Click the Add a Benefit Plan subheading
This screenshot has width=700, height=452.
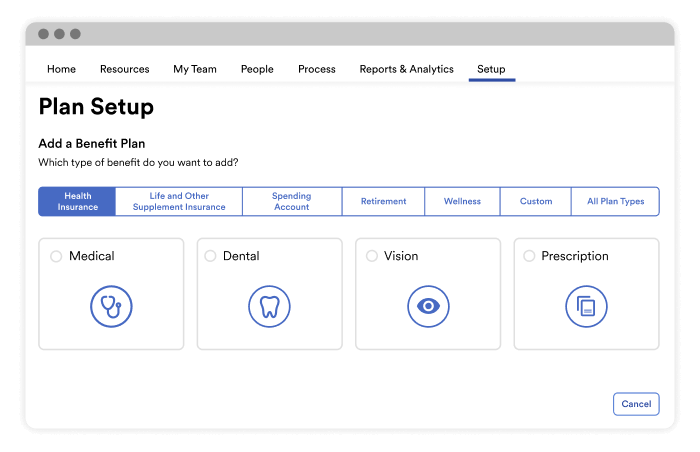click(x=92, y=144)
